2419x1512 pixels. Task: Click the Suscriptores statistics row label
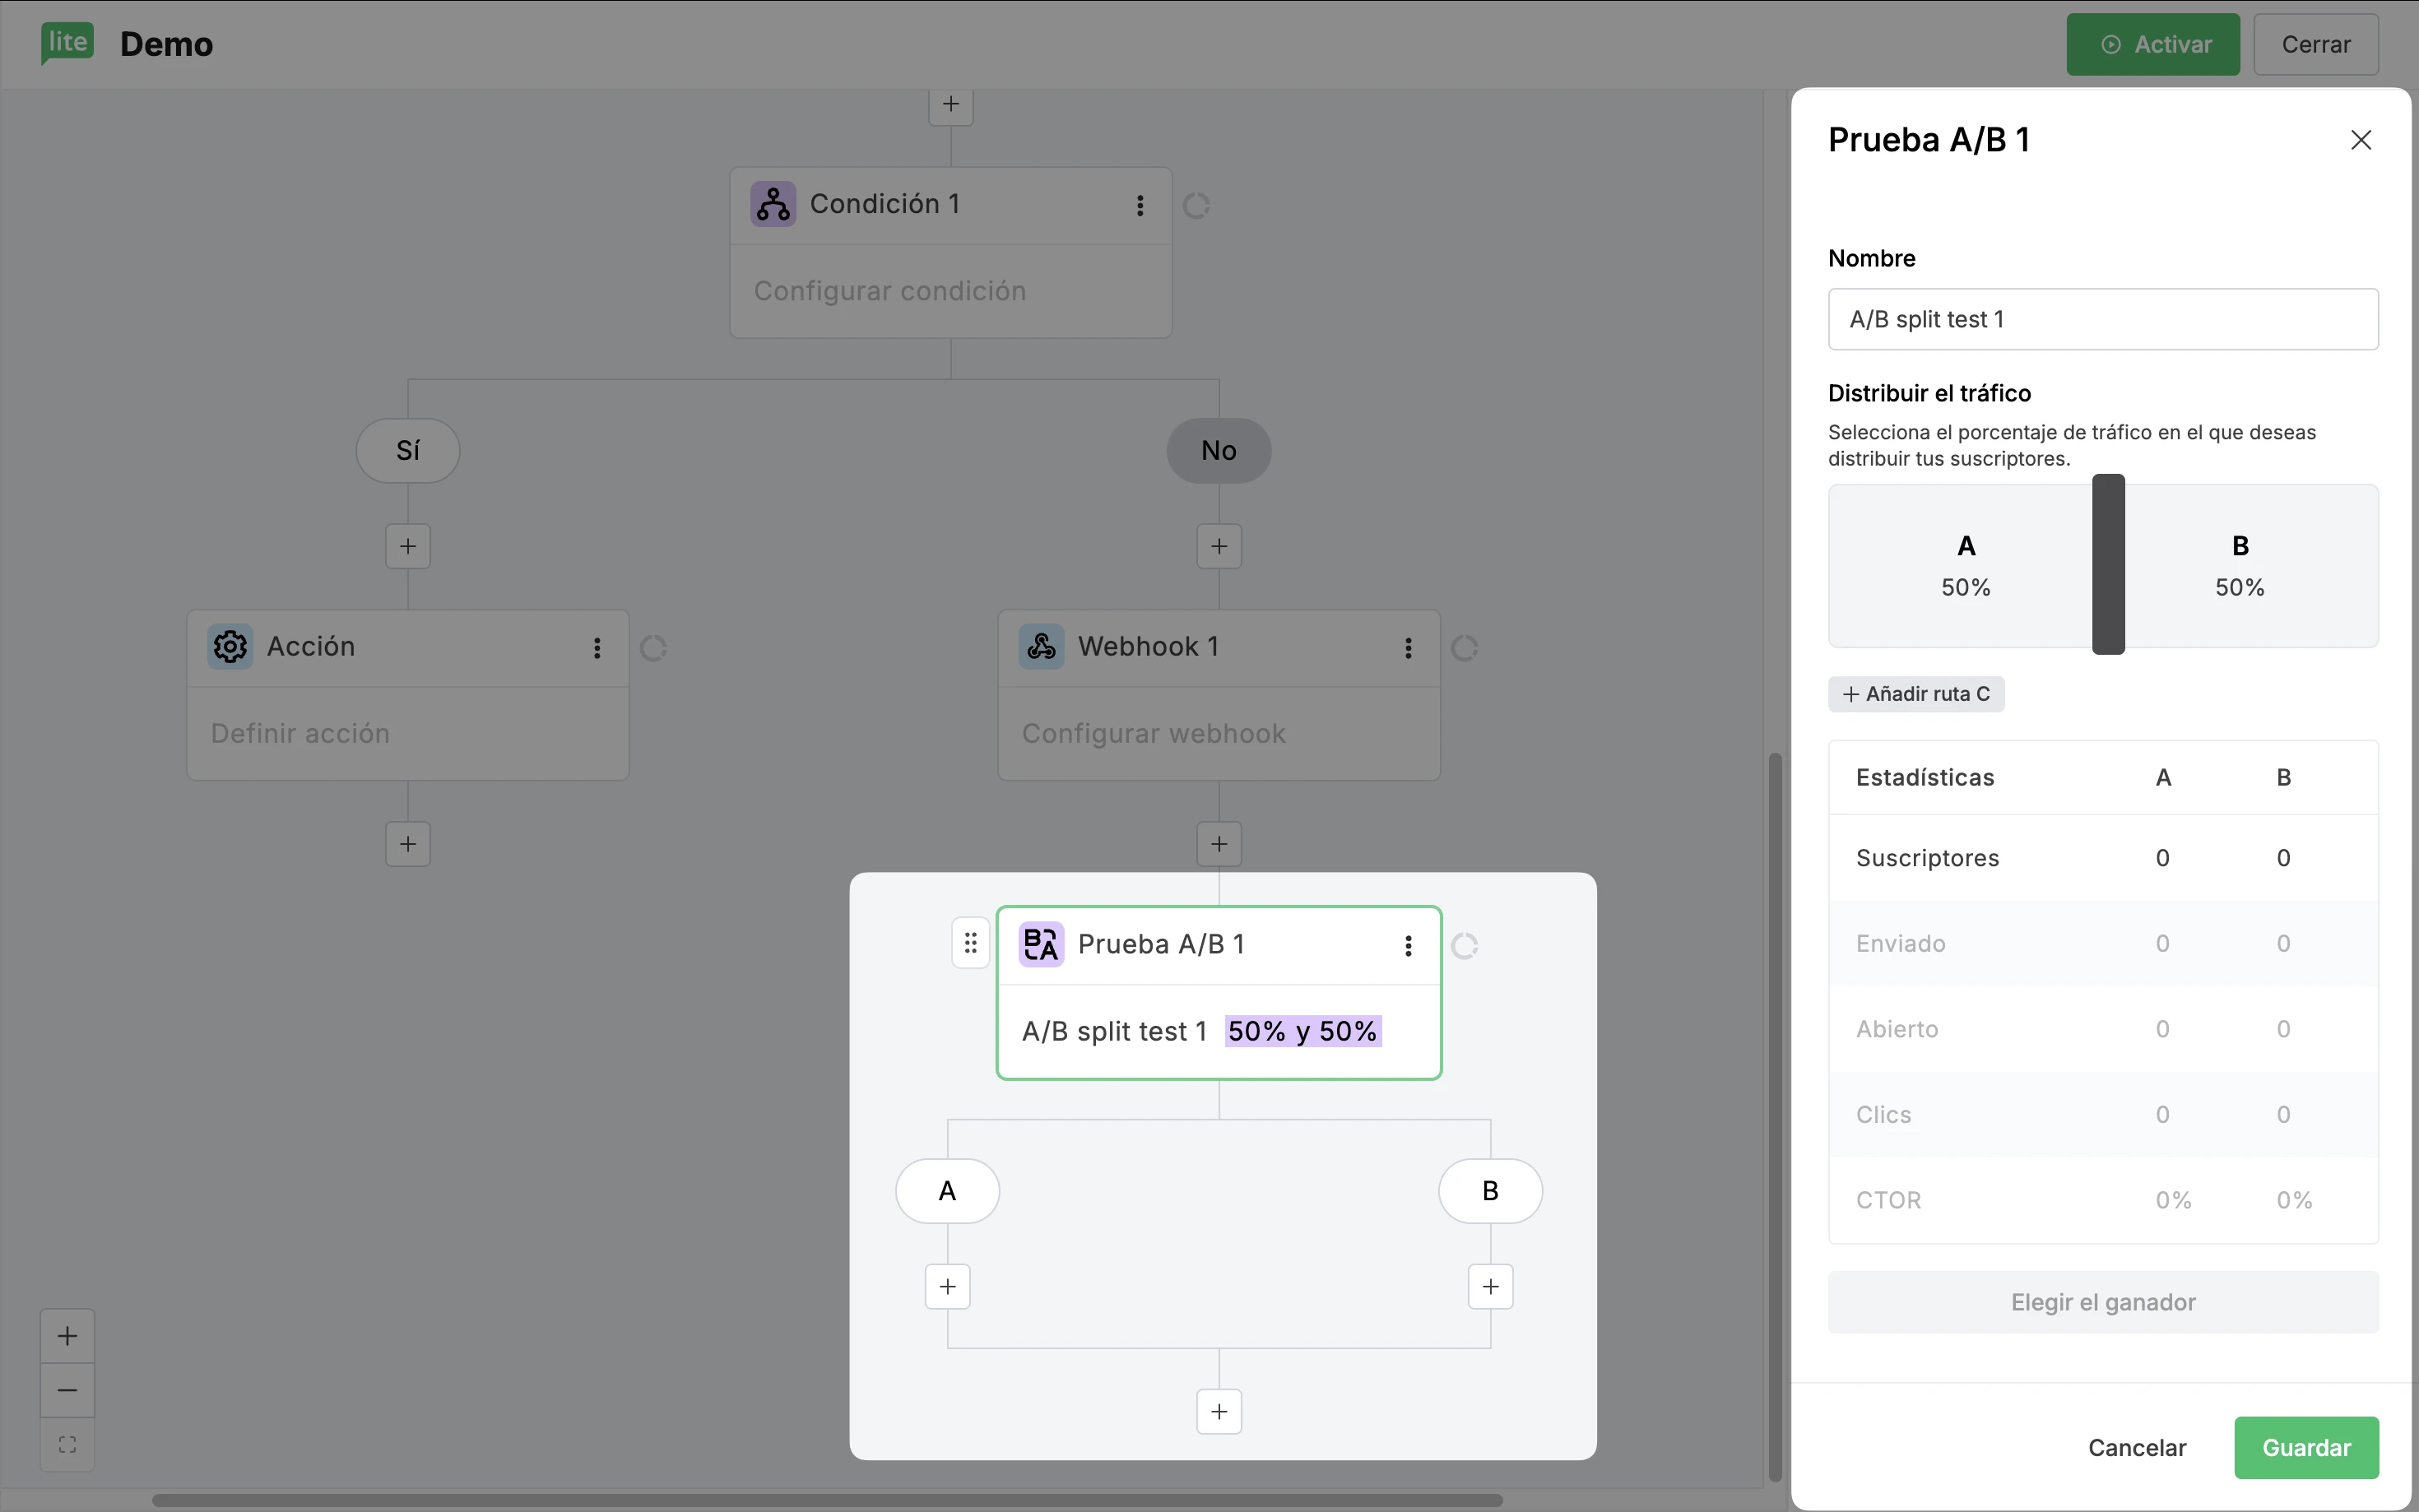tap(1927, 858)
